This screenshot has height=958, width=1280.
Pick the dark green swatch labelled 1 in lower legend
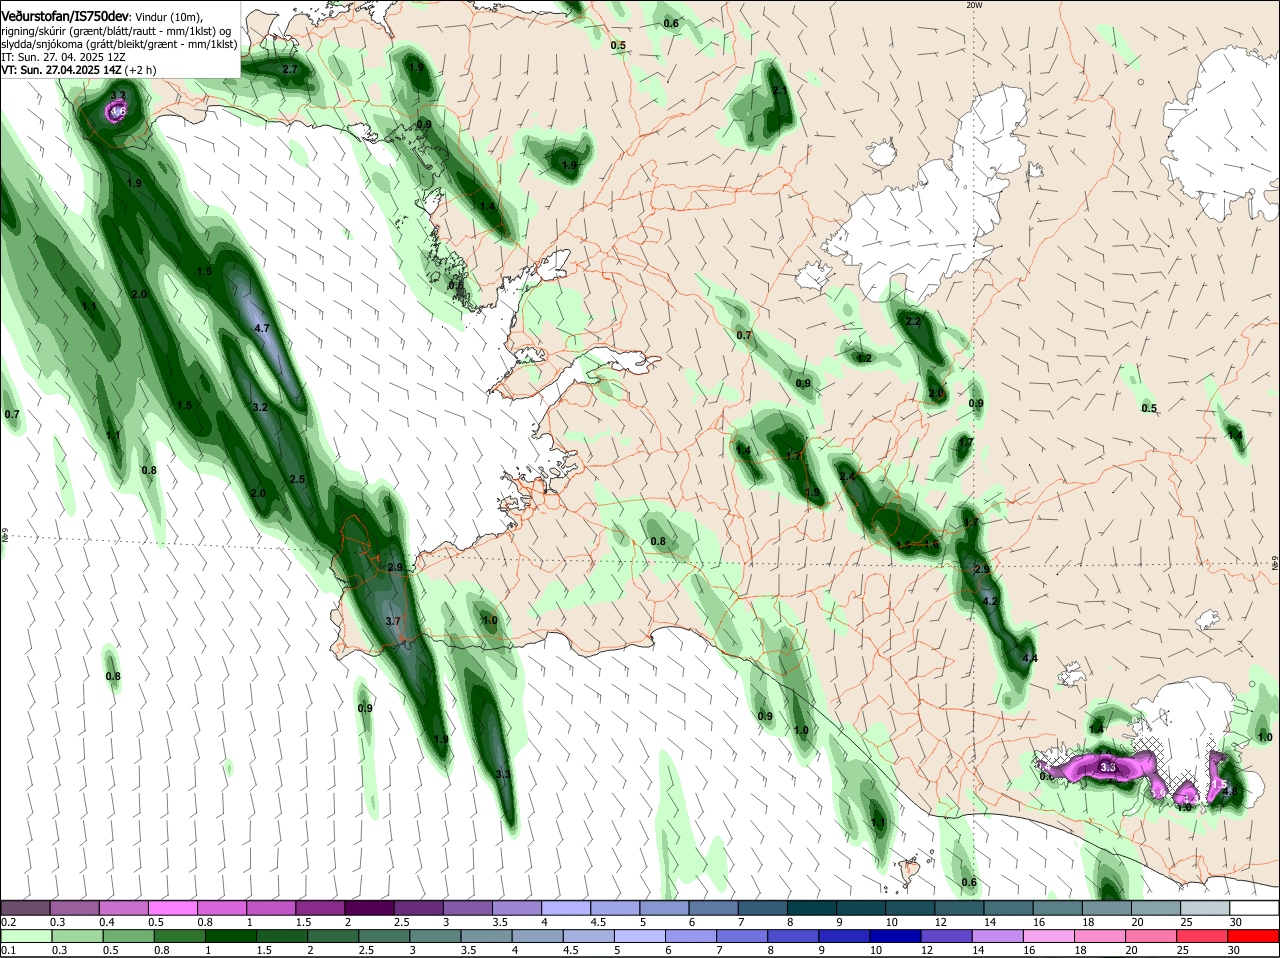click(231, 937)
